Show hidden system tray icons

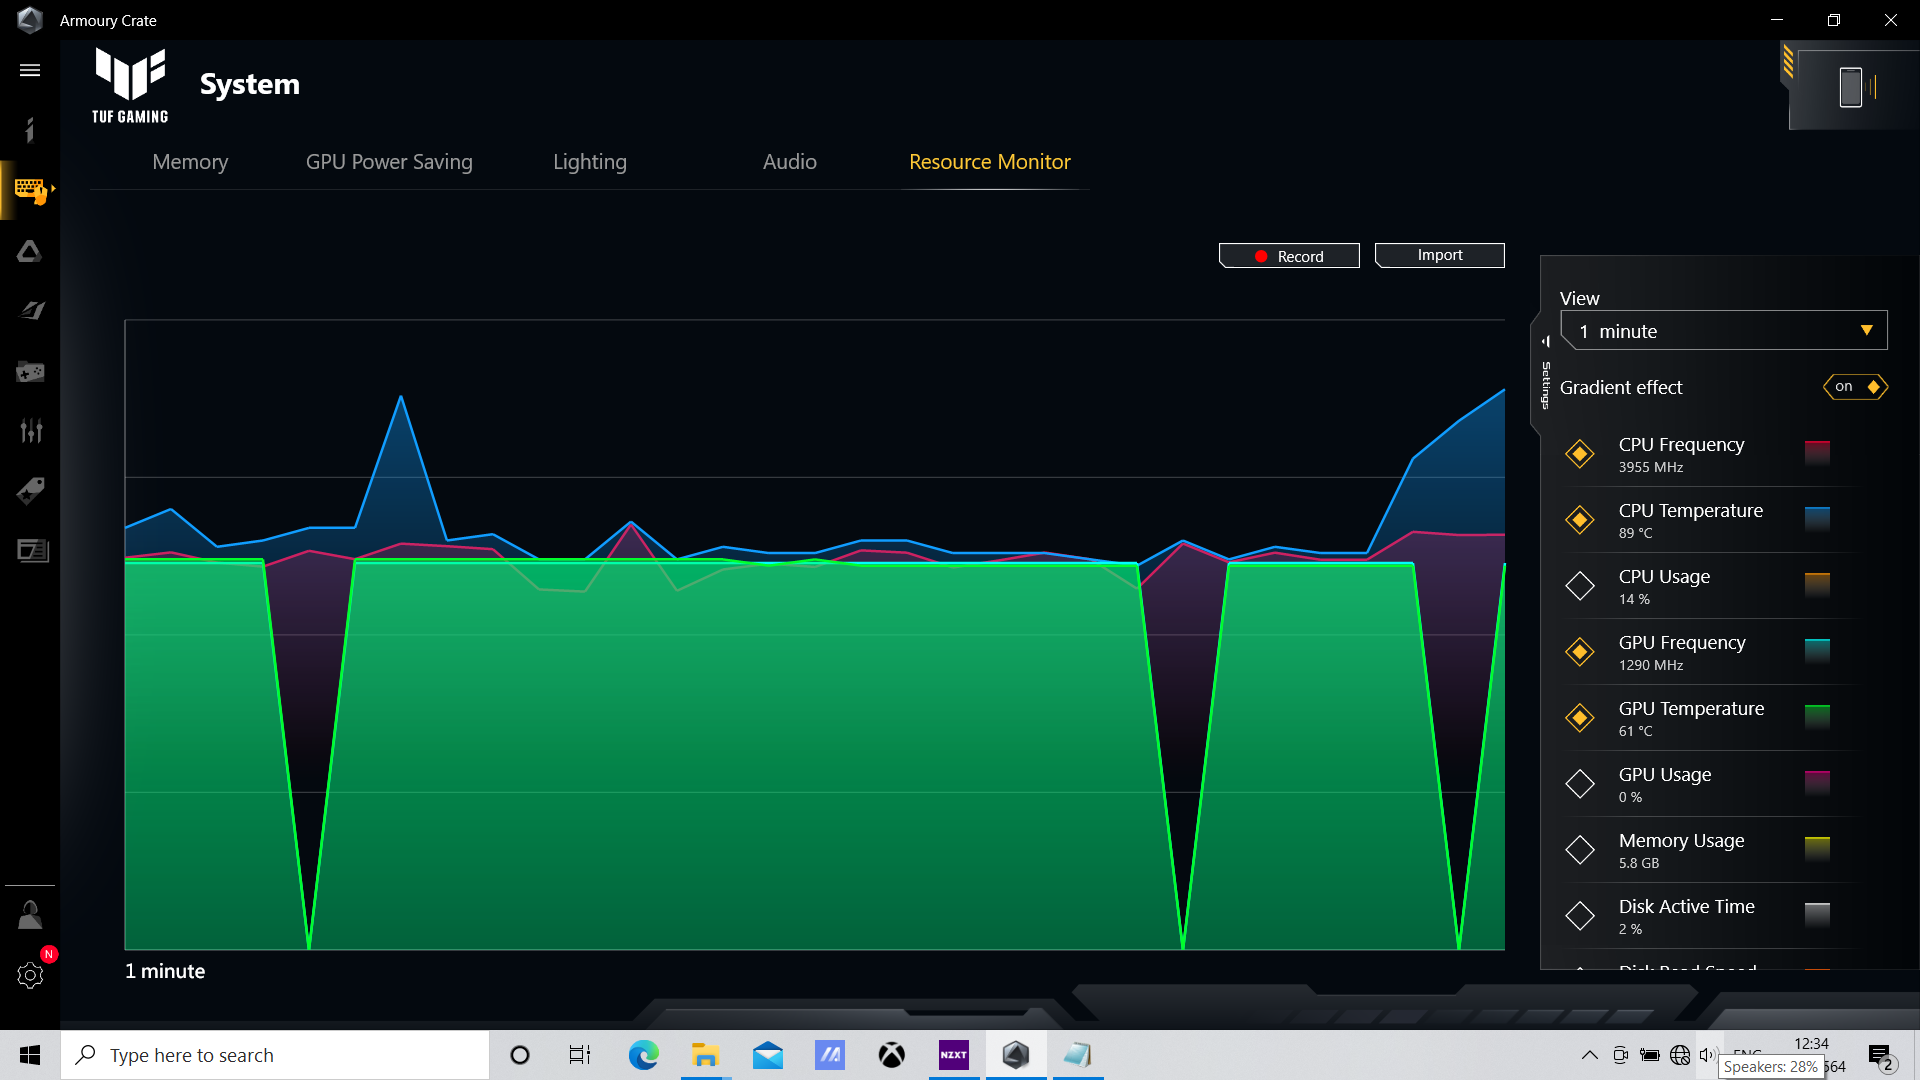[x=1589, y=1055]
